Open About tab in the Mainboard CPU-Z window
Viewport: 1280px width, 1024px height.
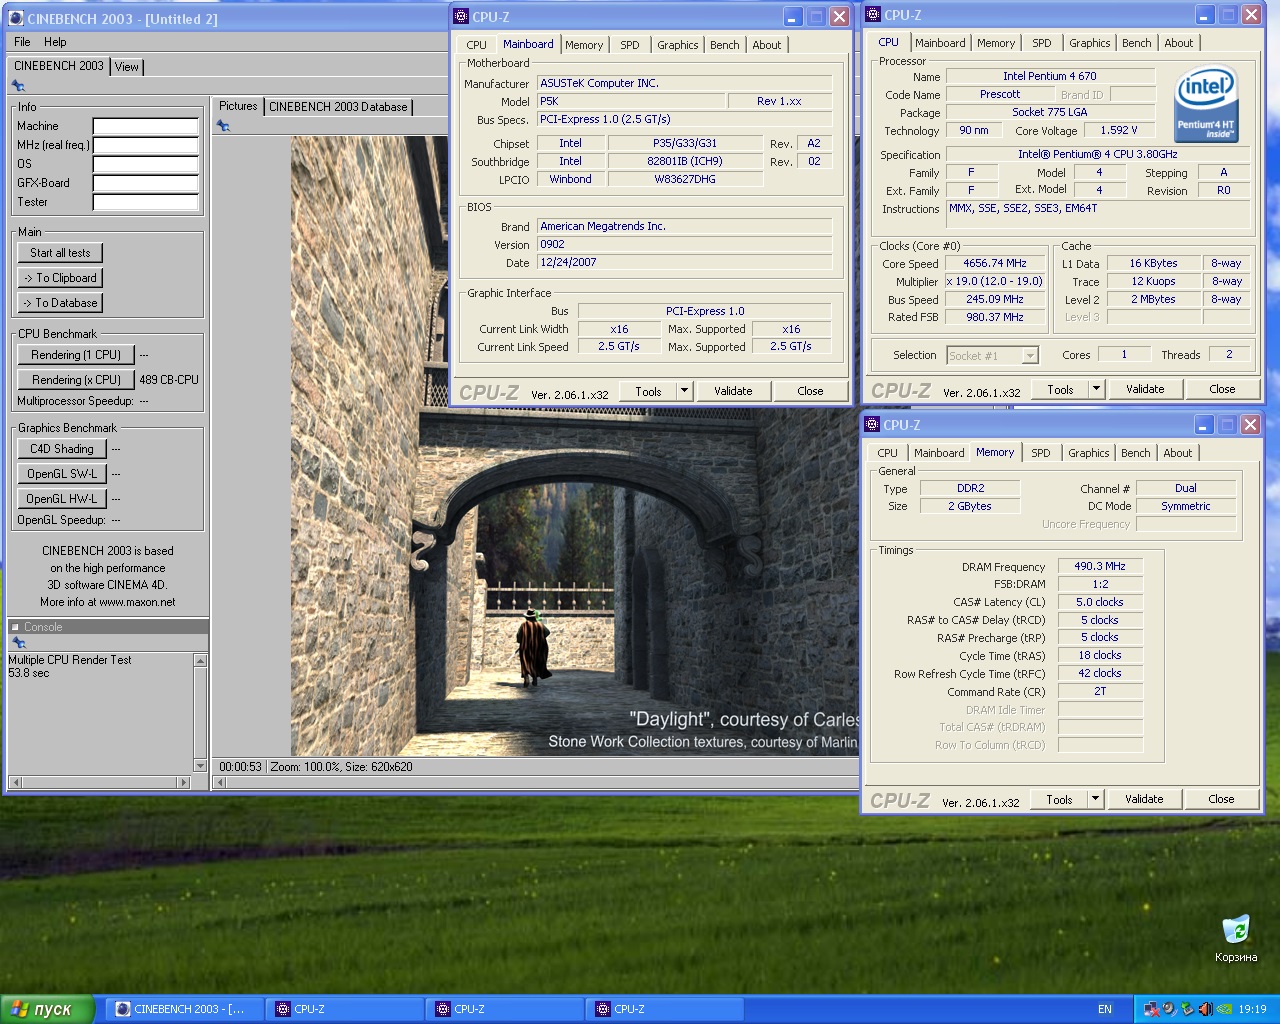[767, 45]
